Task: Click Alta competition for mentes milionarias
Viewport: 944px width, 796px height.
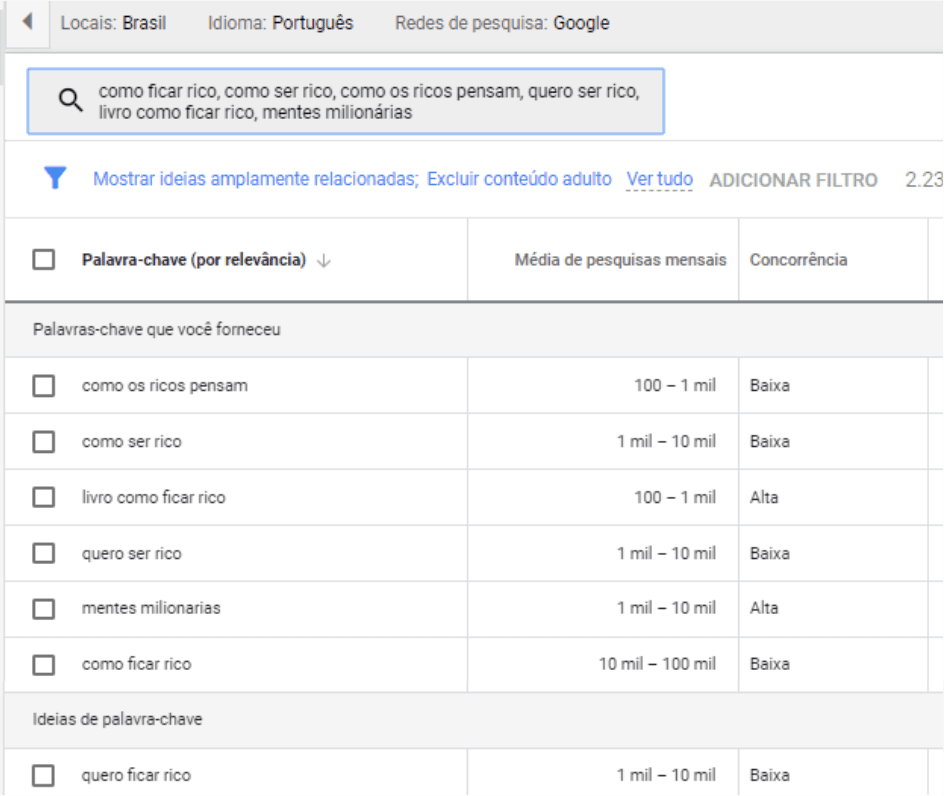Action: (764, 608)
